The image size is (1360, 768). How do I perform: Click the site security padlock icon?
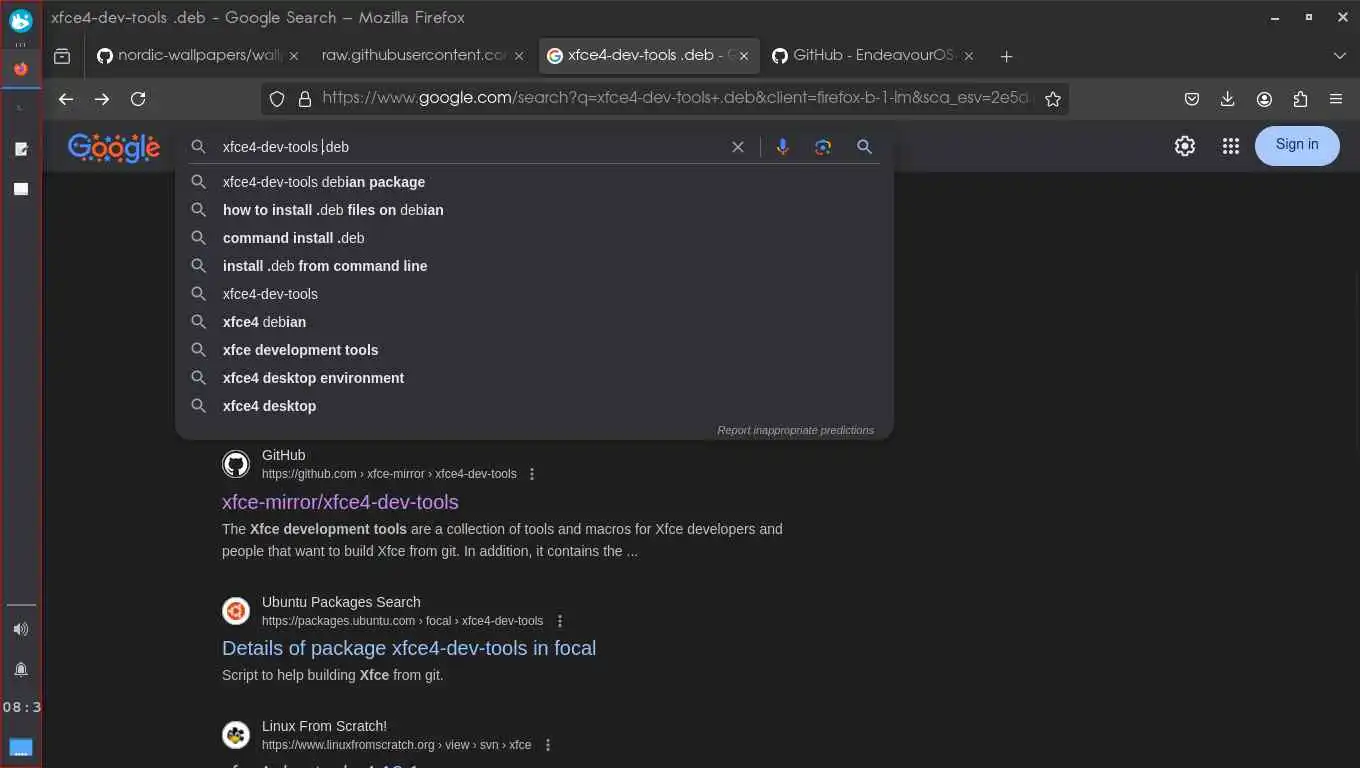[304, 99]
